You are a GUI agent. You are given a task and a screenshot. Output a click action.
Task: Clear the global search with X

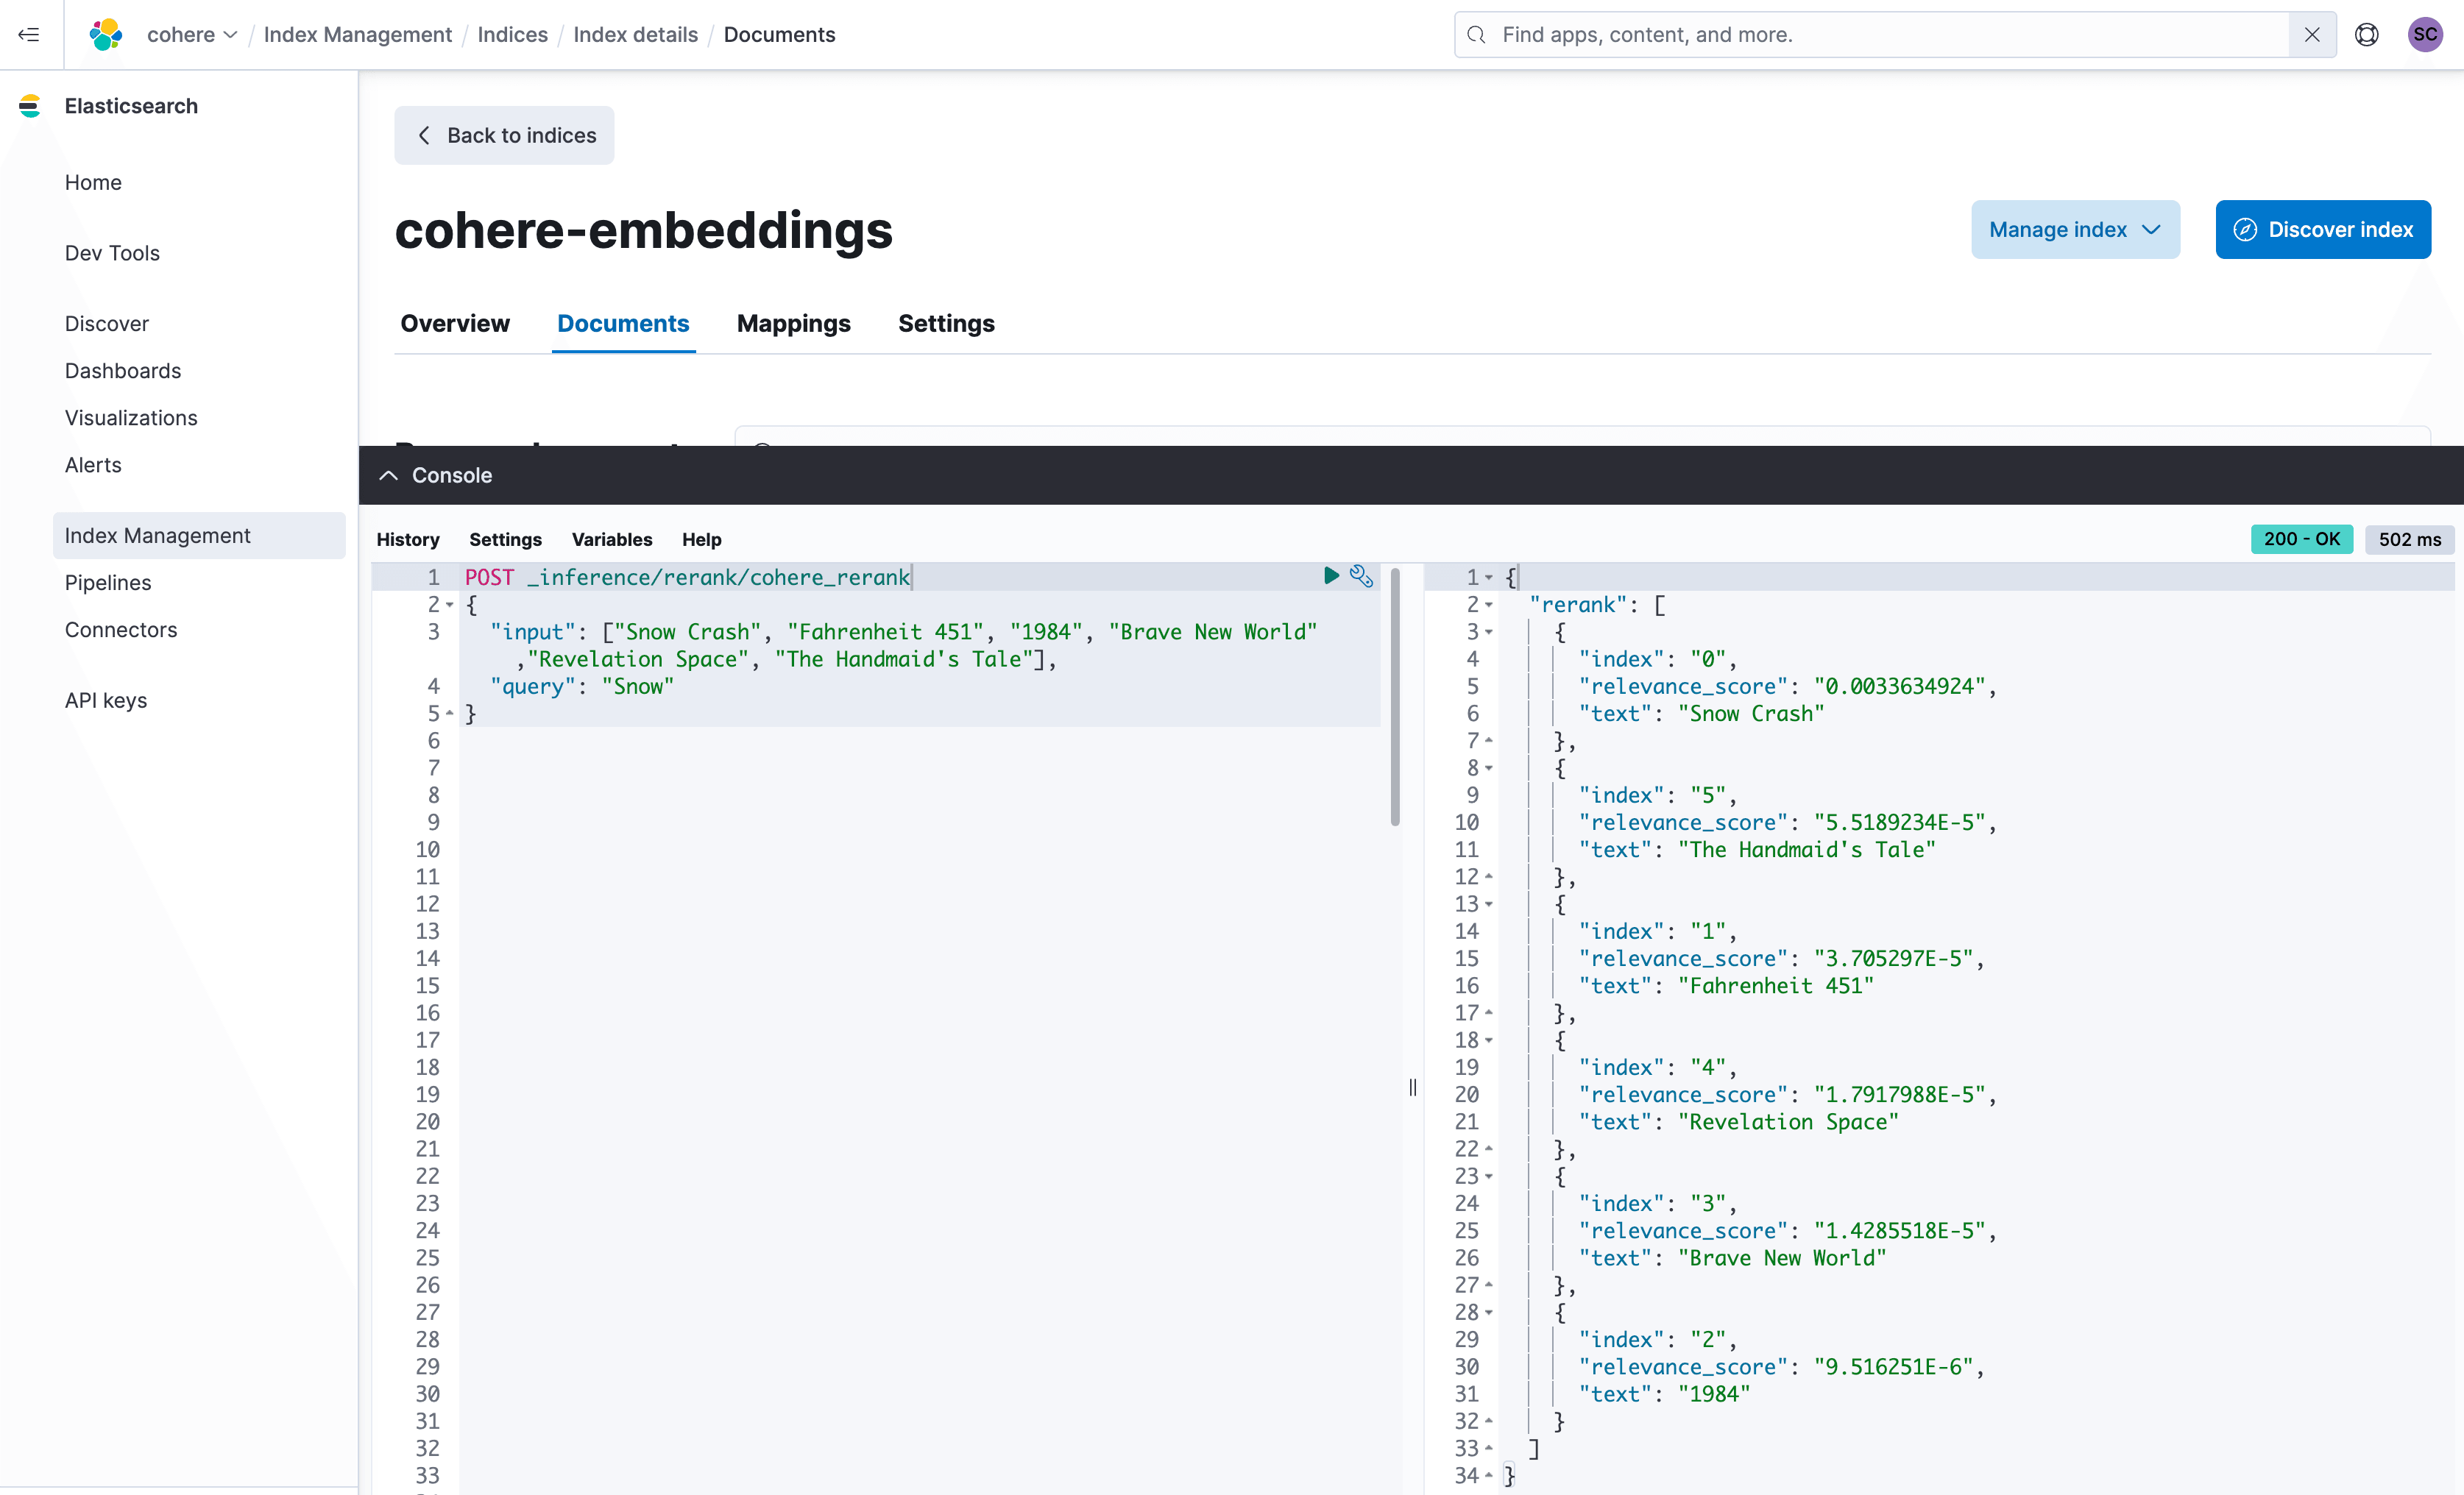click(x=2312, y=35)
